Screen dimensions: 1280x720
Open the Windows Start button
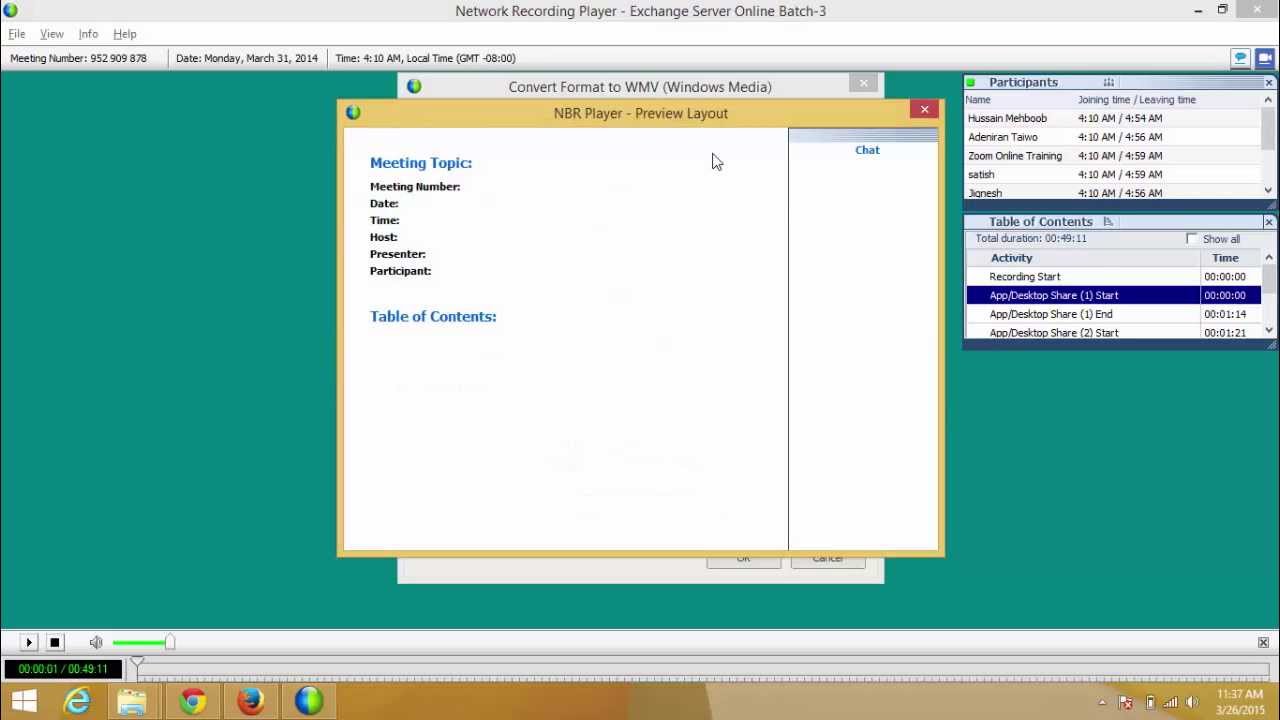tap(24, 701)
